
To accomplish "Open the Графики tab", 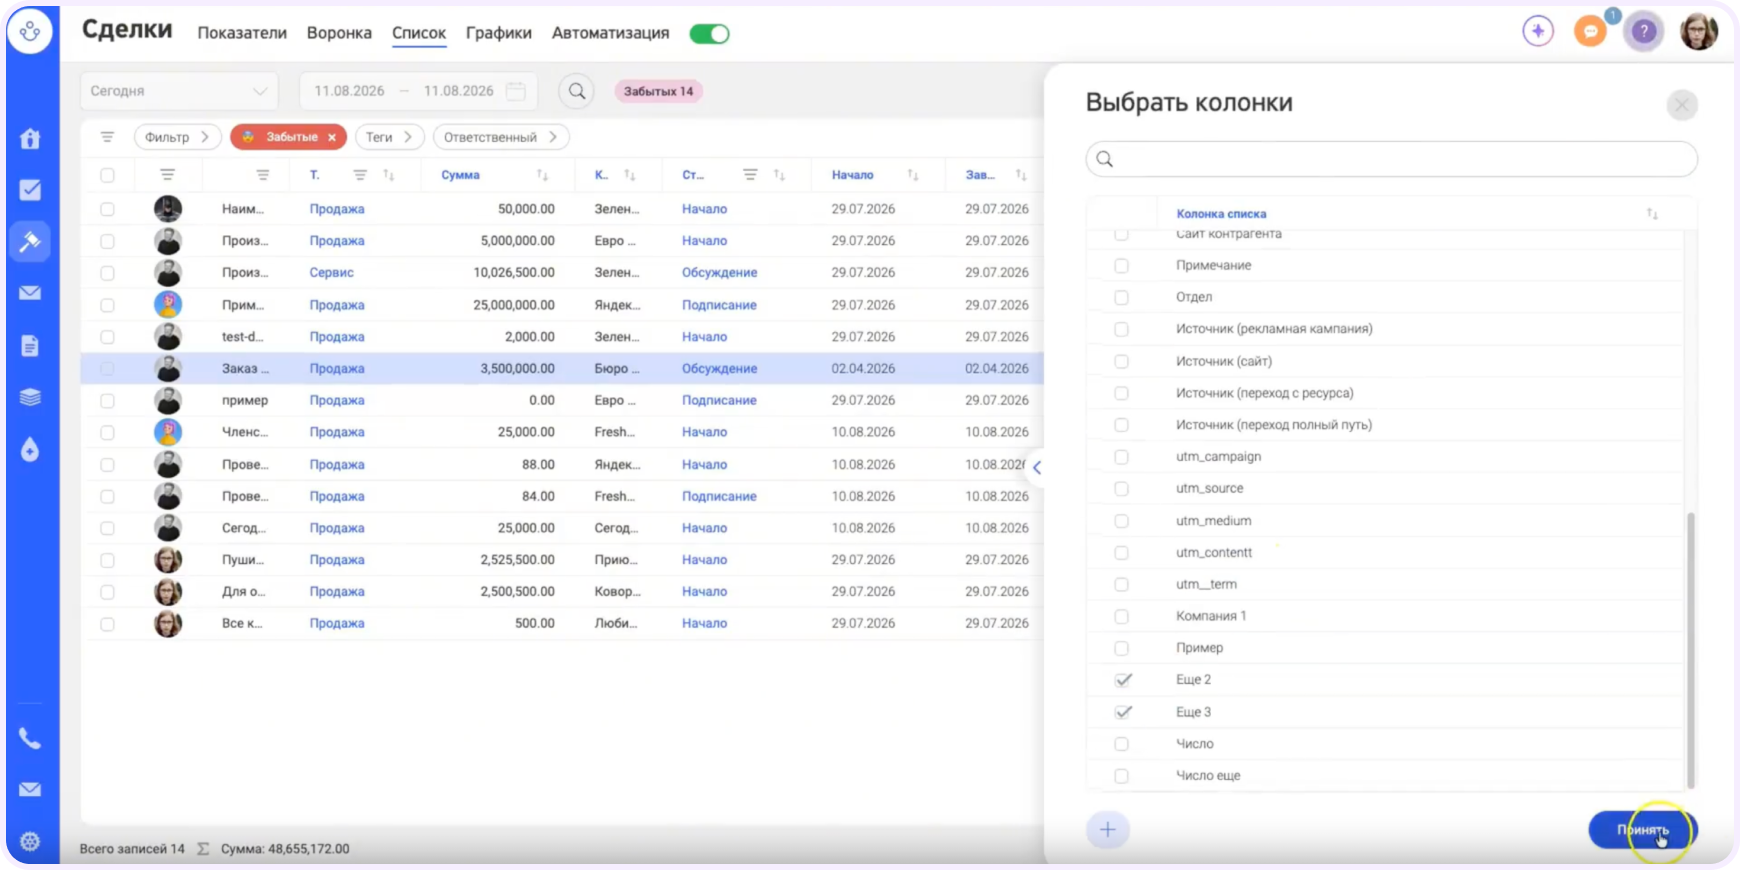I will [x=499, y=33].
